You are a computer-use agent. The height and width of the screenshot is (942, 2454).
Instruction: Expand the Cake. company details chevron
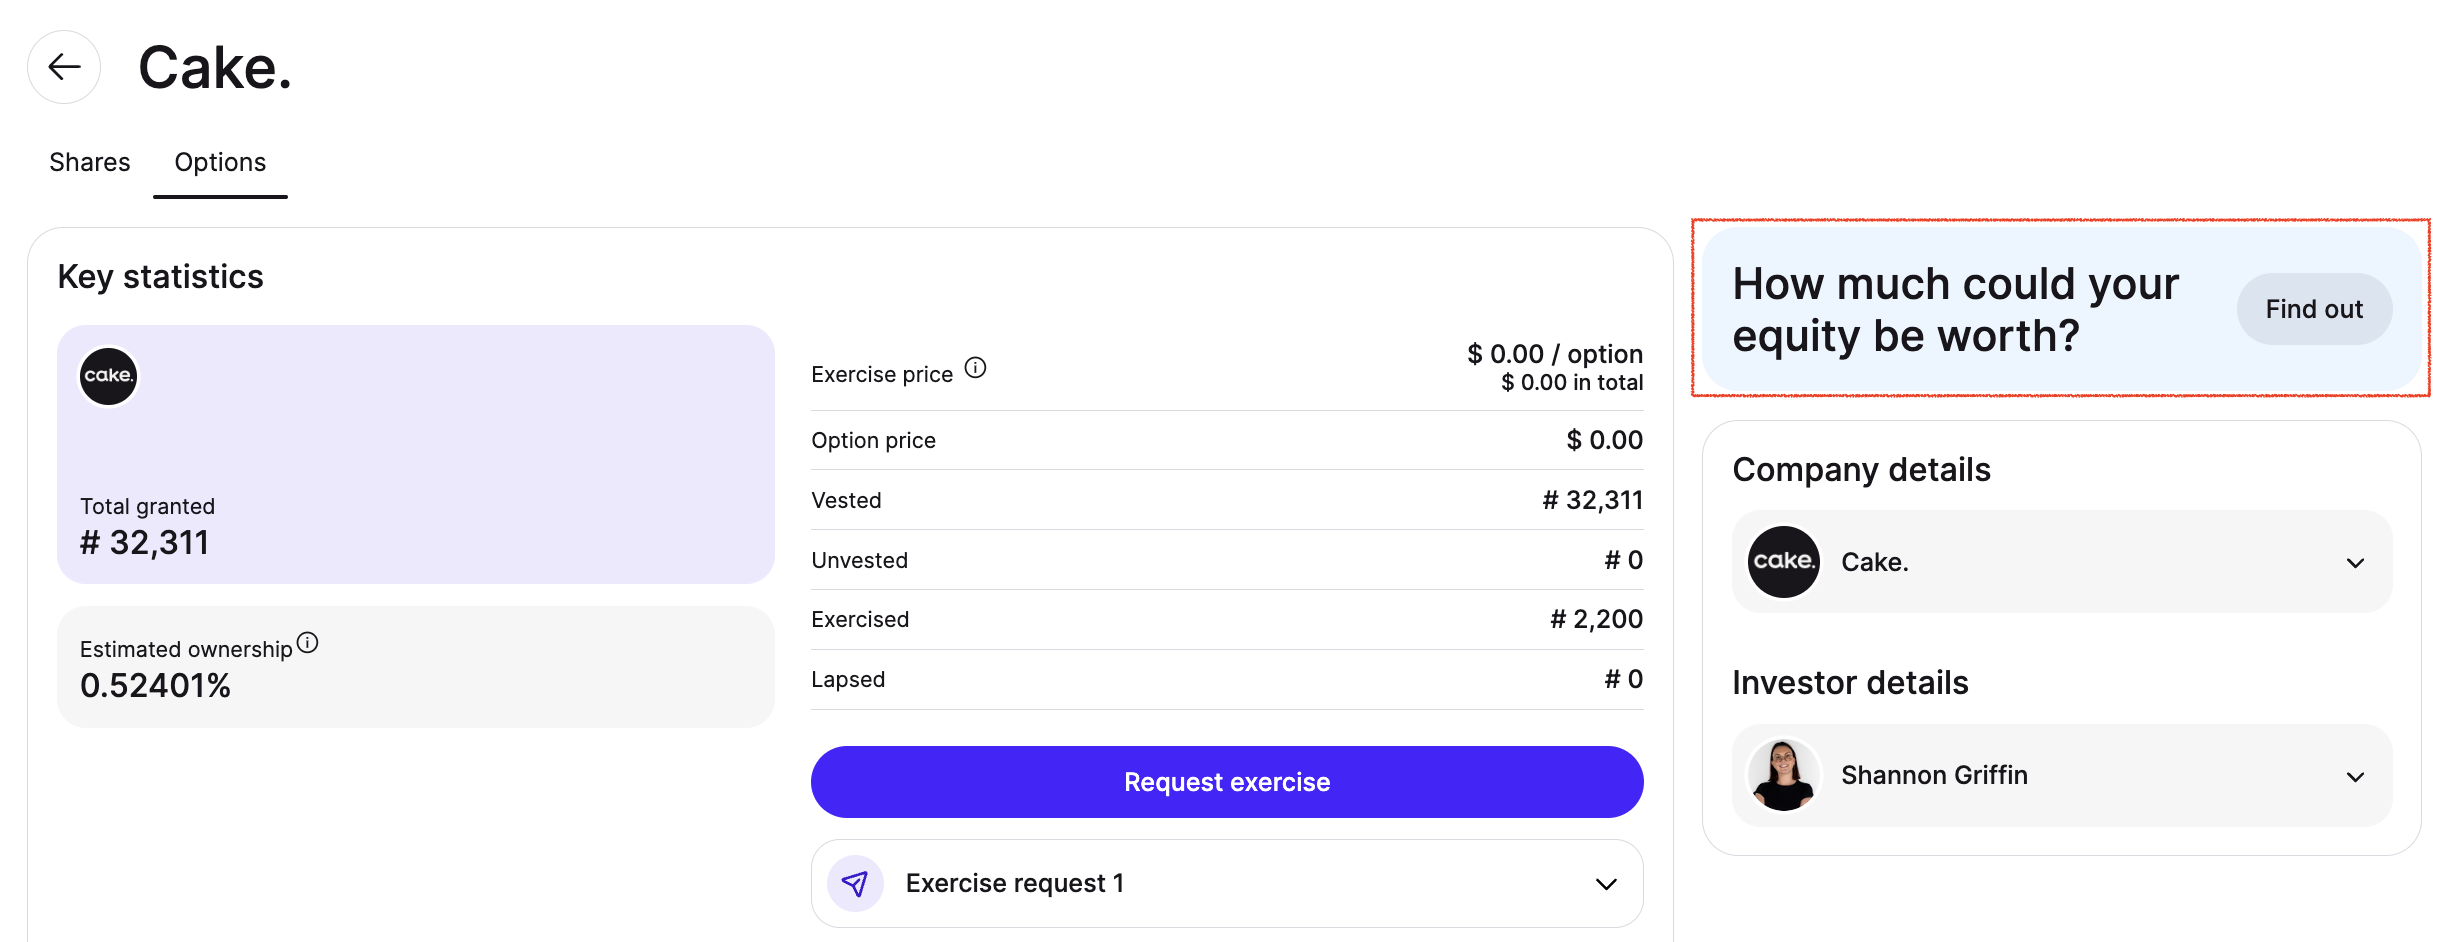[x=2356, y=563]
